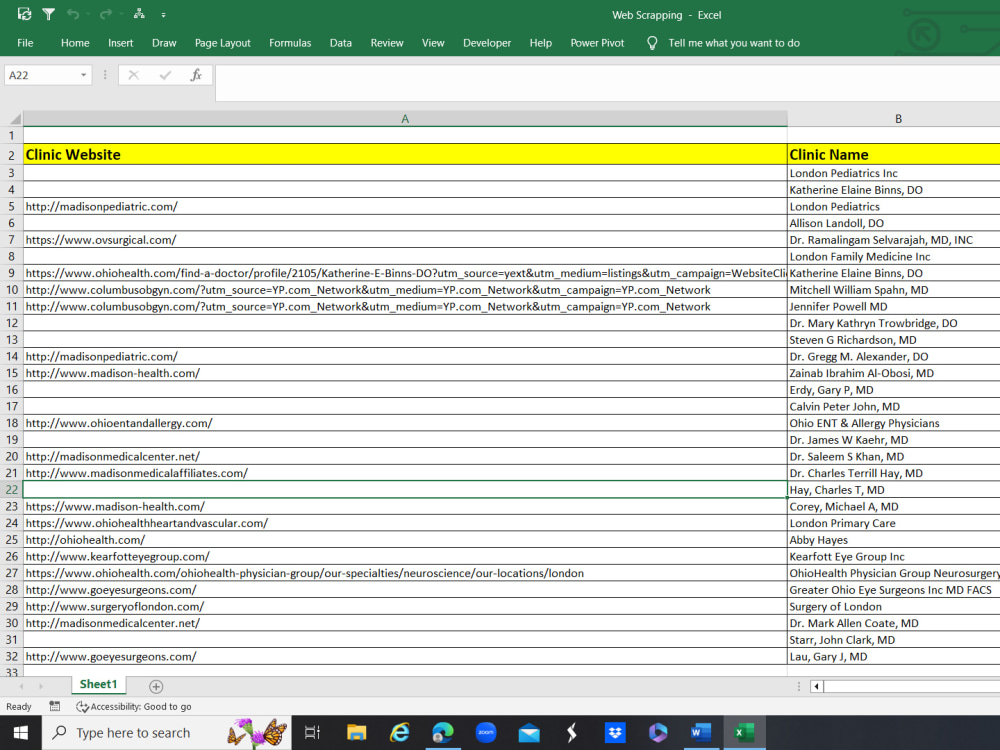Click the Tell me lightbulb icon

(x=652, y=43)
